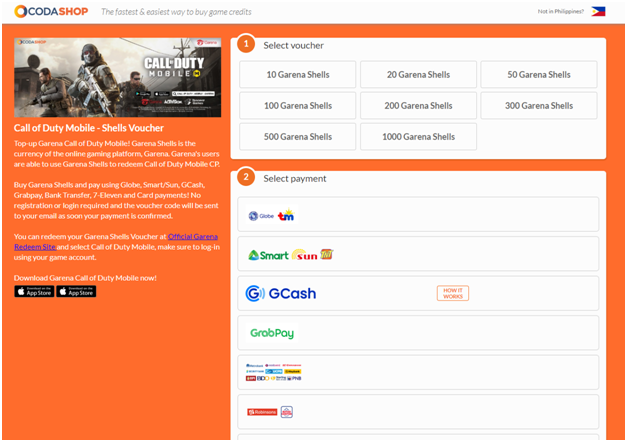Select 10 Garena Shells voucher

coord(298,74)
